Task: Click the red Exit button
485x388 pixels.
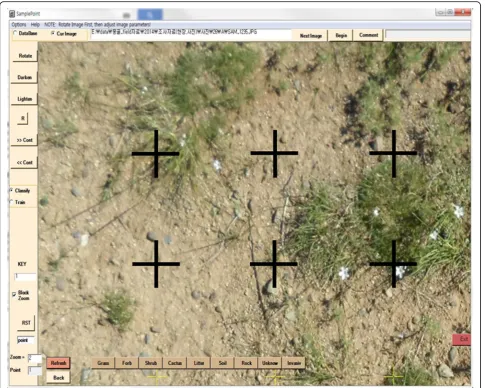Action: (462, 339)
